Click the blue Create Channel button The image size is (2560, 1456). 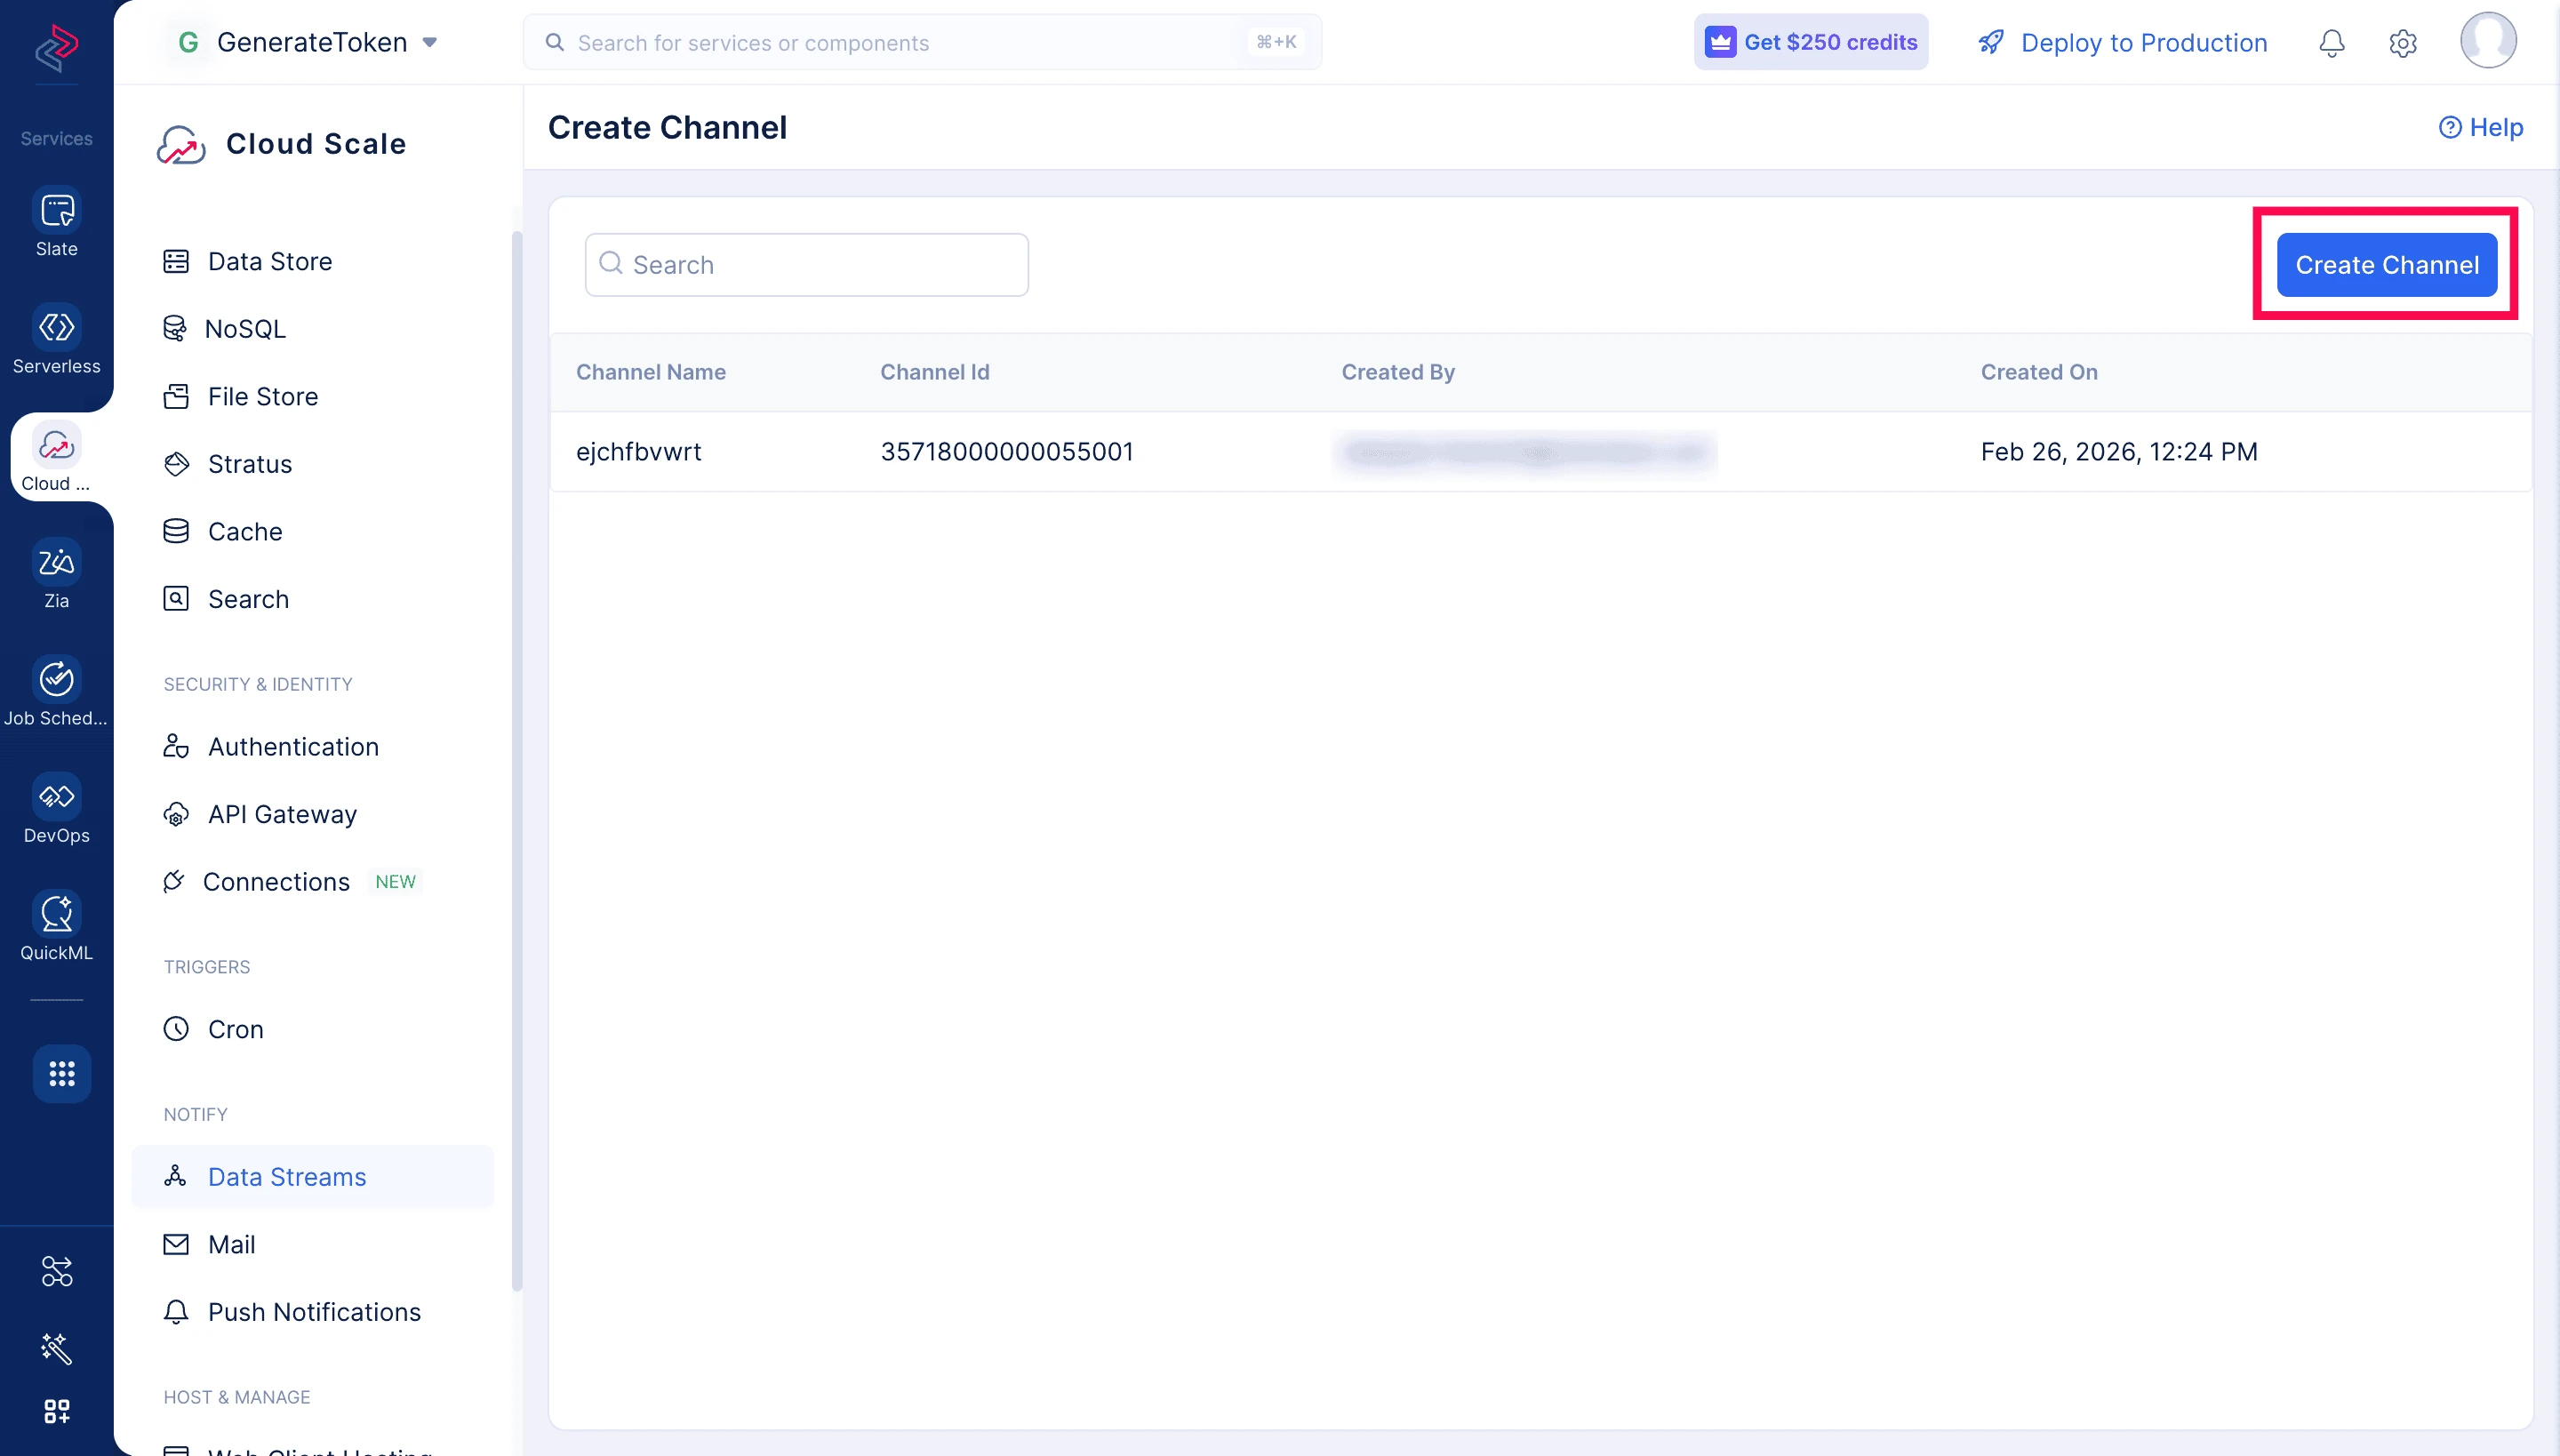point(2386,265)
